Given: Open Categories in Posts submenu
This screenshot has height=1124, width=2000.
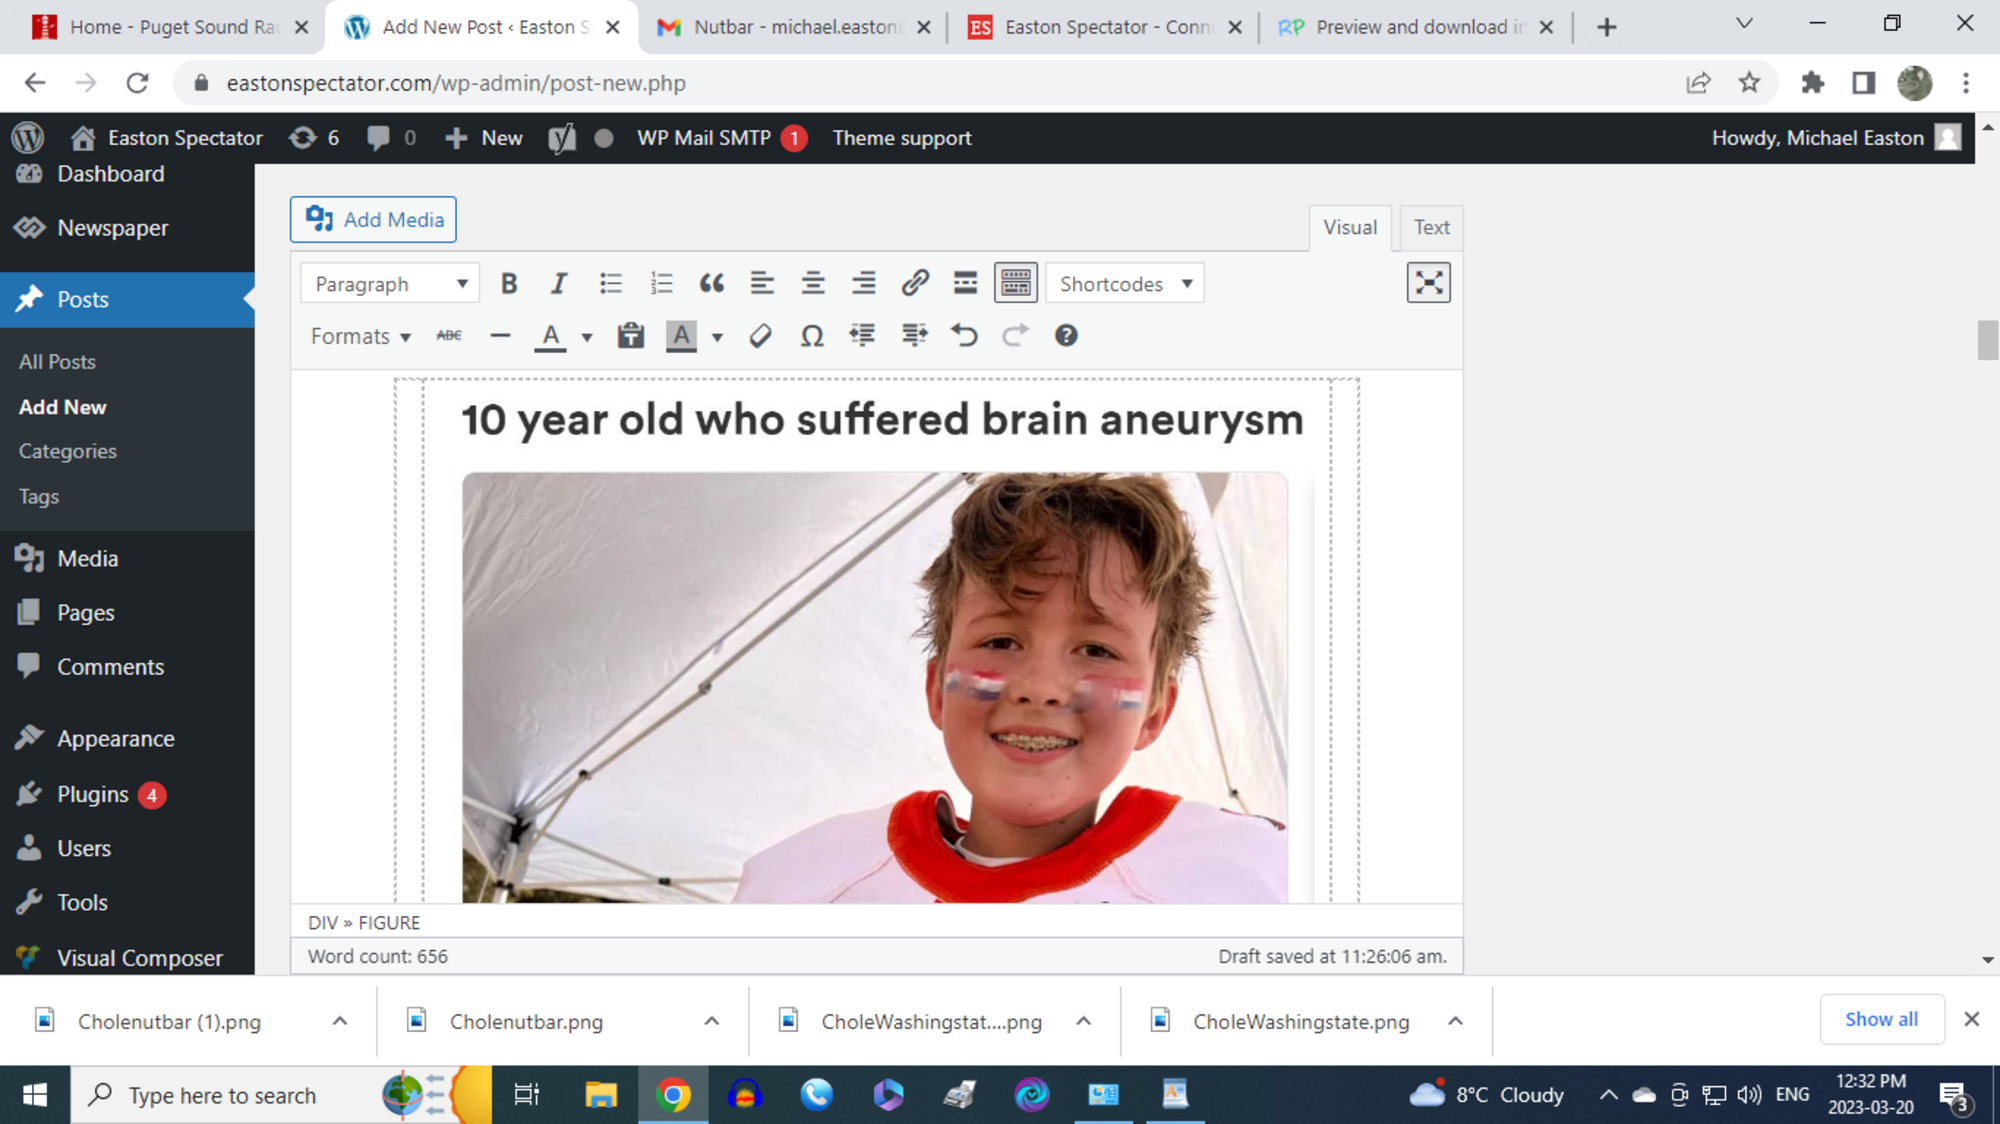Looking at the screenshot, I should (67, 451).
